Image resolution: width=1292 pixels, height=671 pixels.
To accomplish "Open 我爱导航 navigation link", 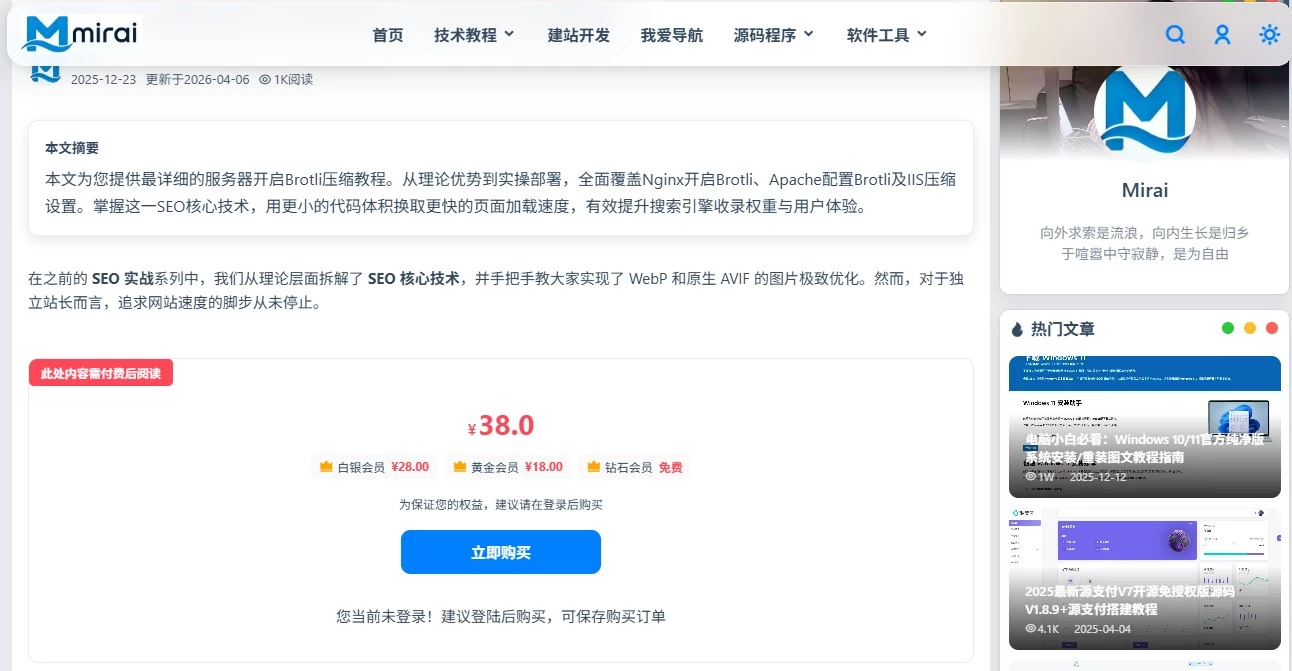I will click(671, 35).
